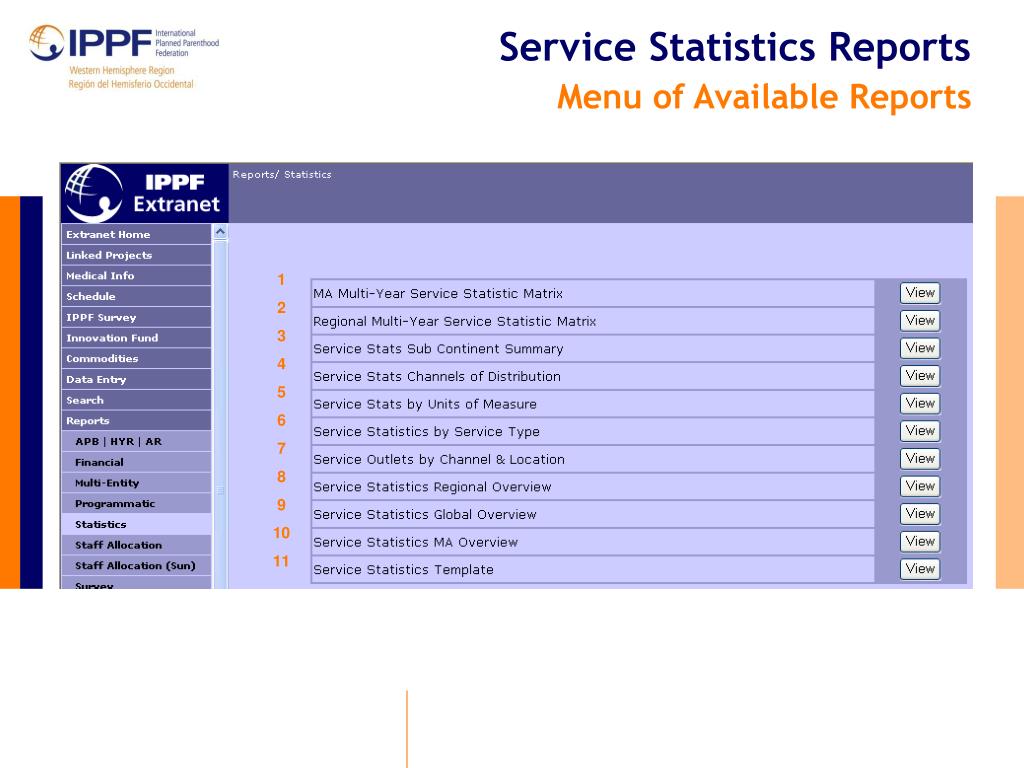Open Data Entry menu item

point(136,379)
